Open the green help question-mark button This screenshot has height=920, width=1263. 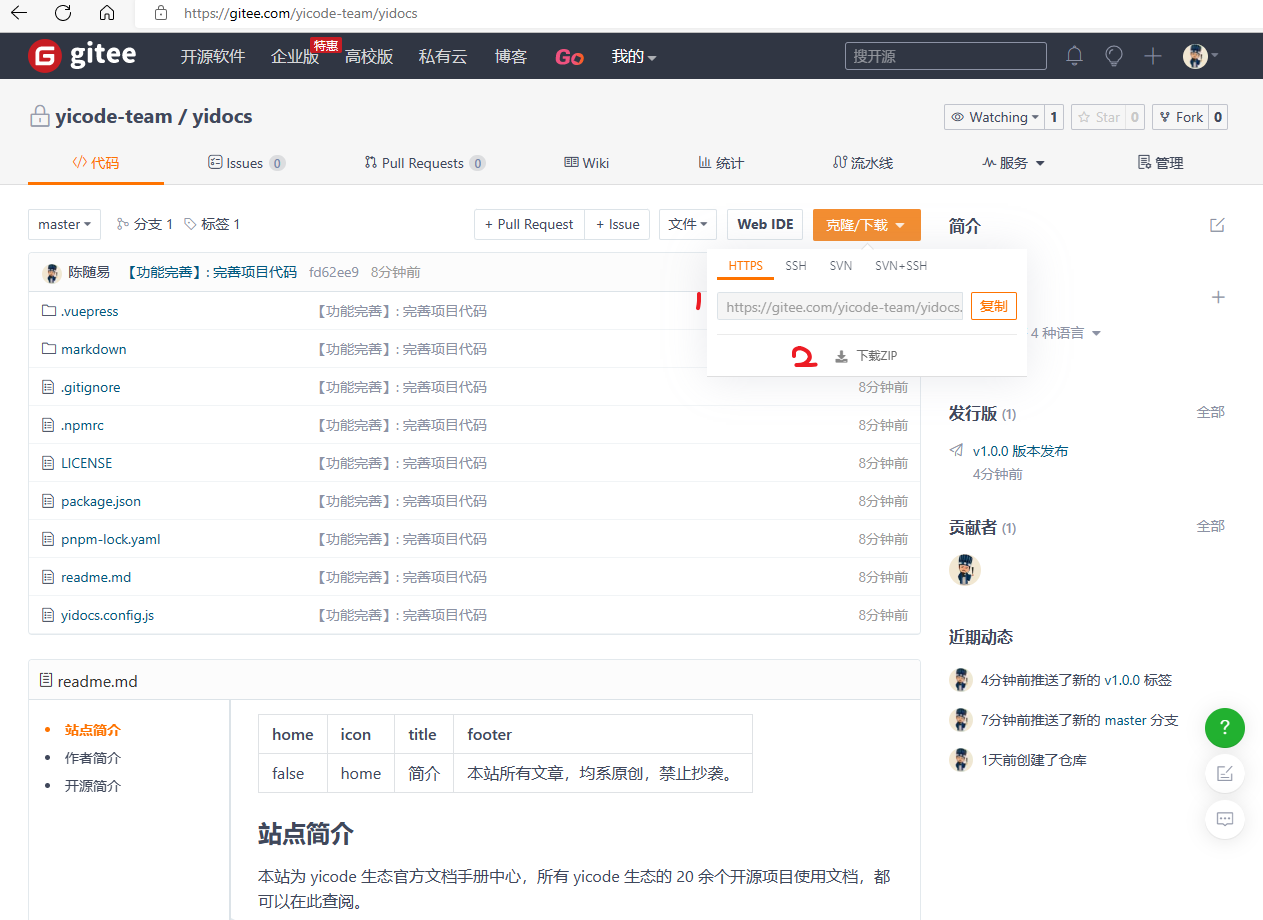pos(1225,727)
